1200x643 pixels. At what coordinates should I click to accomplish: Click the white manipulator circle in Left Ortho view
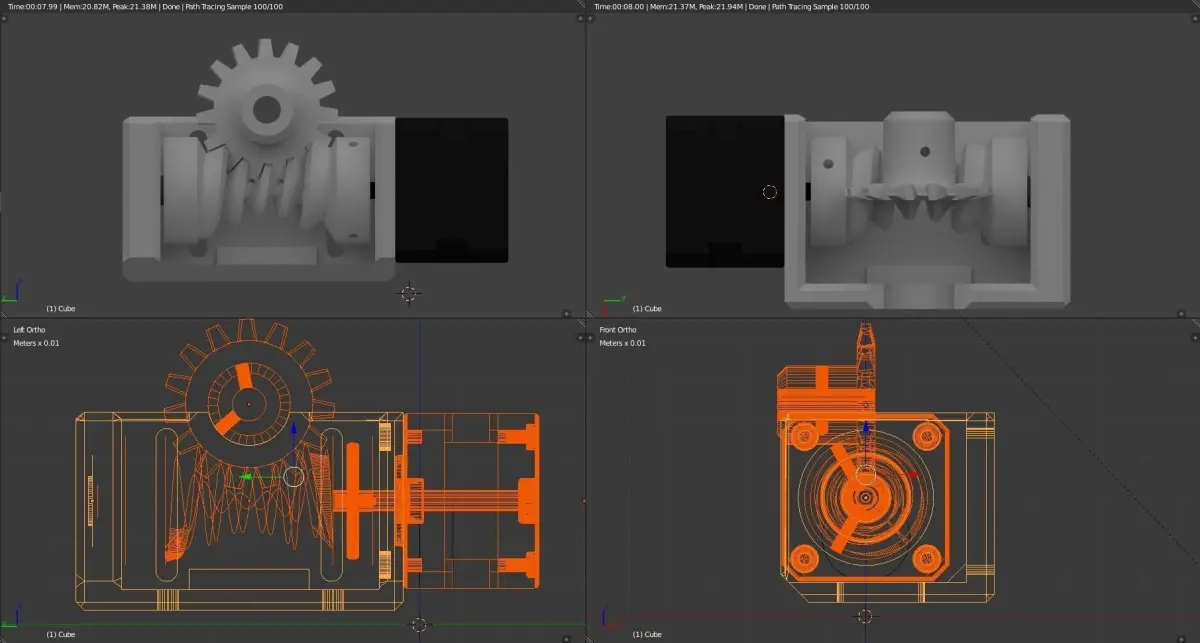click(293, 476)
